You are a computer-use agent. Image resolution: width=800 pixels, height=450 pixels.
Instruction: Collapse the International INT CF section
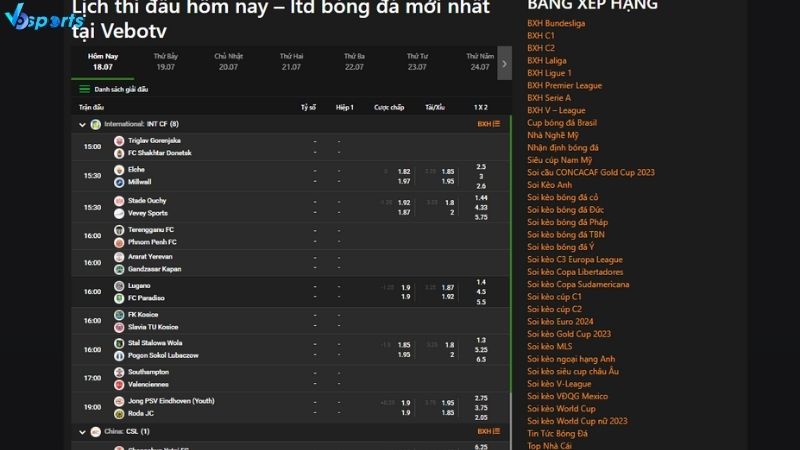[82, 124]
